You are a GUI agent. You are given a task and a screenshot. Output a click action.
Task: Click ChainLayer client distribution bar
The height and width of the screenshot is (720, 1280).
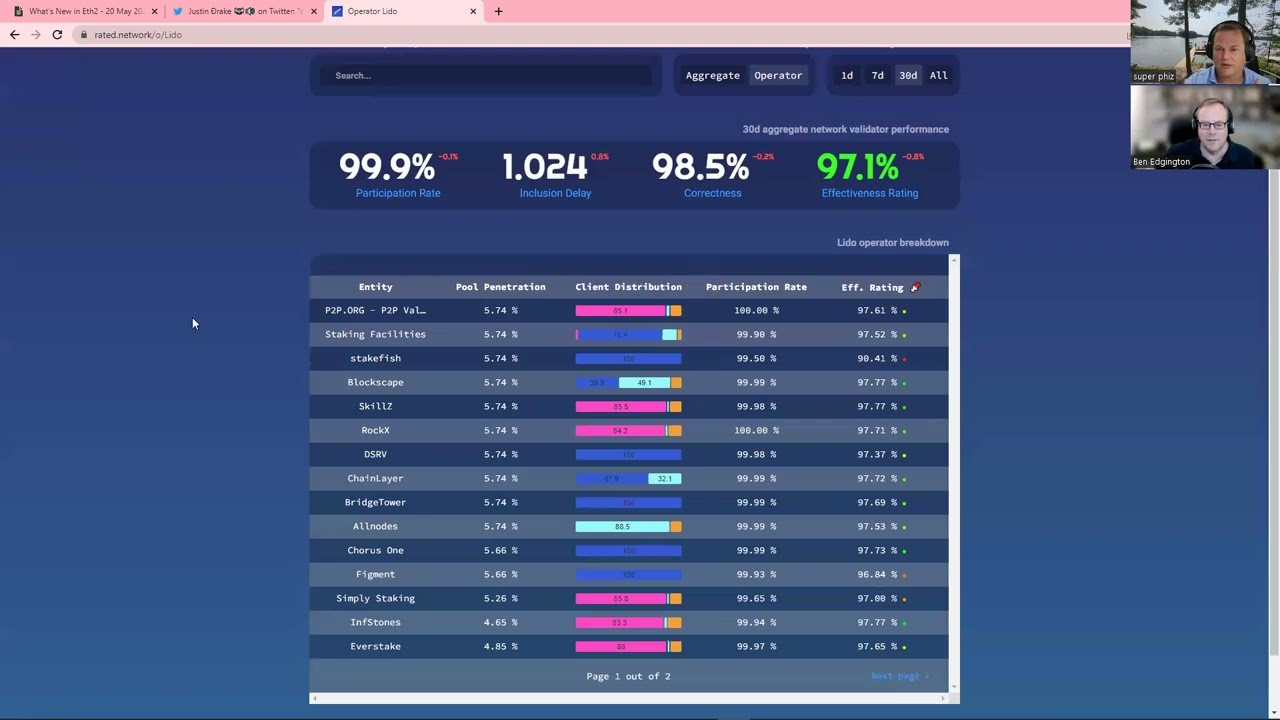pyautogui.click(x=628, y=478)
